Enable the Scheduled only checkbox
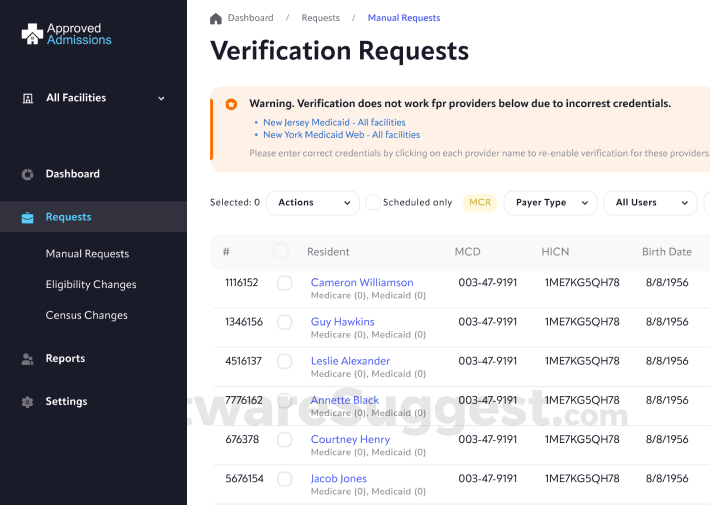The width and height of the screenshot is (710, 505). pos(373,203)
